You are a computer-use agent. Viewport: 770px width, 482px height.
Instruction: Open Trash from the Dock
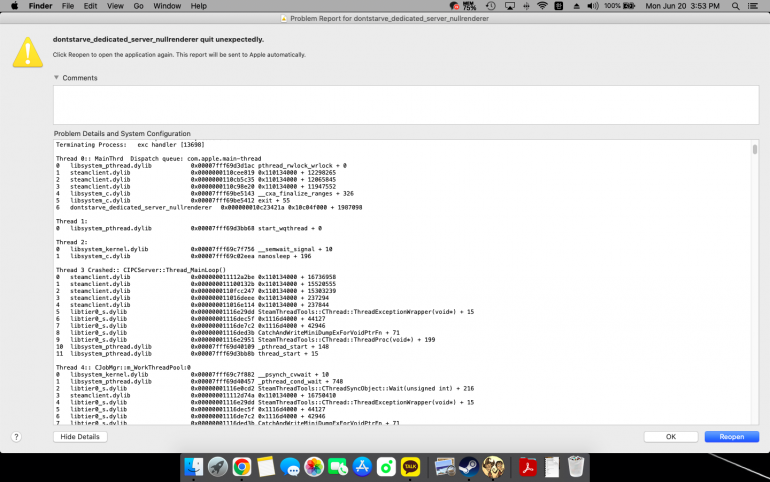576,467
